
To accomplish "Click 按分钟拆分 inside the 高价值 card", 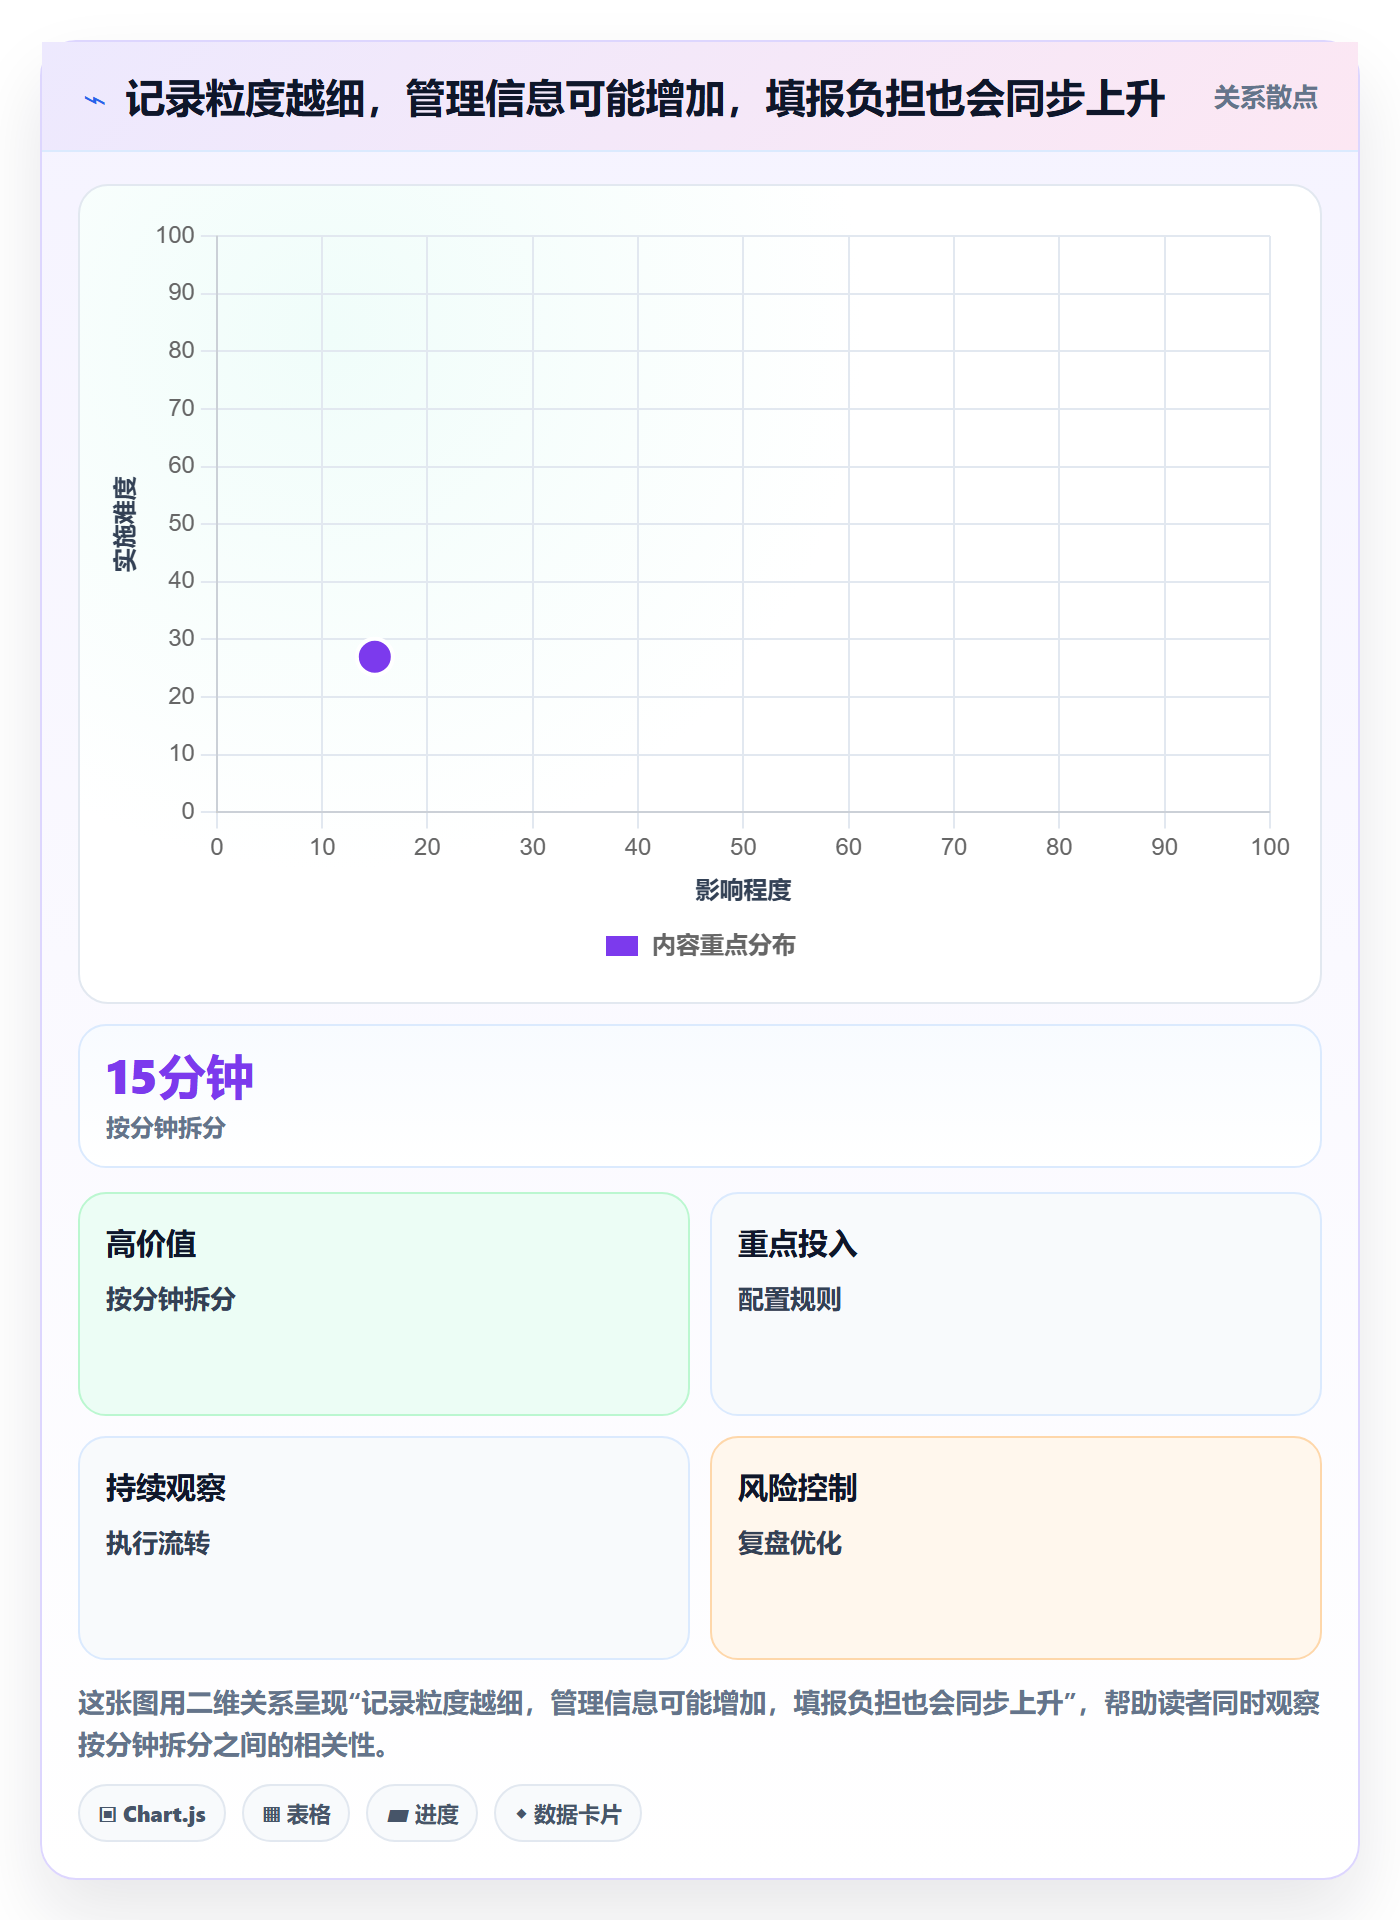I will click(x=171, y=1299).
